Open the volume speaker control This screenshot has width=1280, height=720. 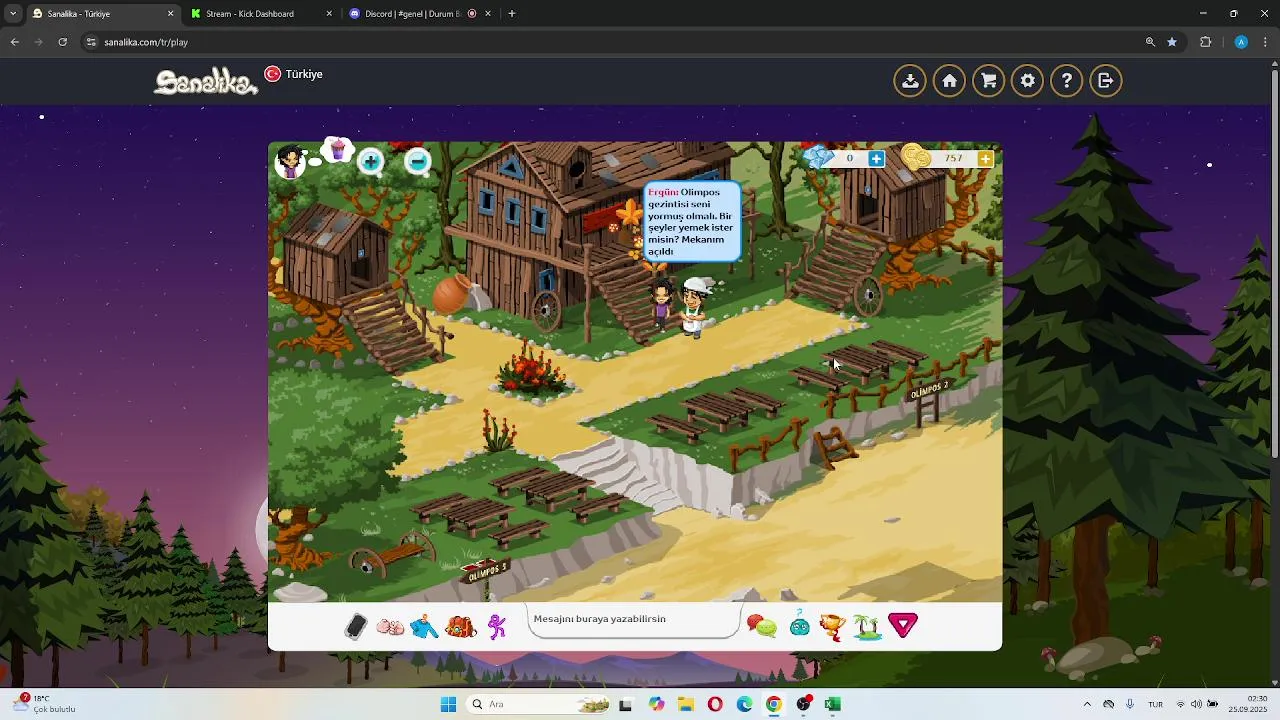[1195, 704]
